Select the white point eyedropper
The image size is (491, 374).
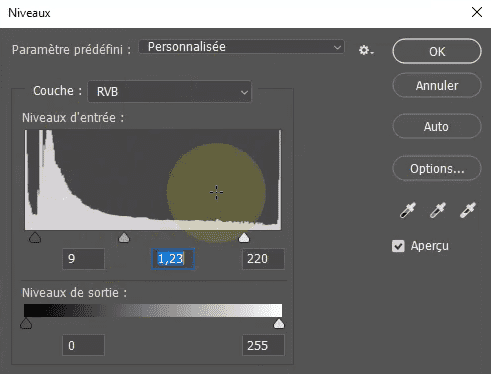[468, 210]
